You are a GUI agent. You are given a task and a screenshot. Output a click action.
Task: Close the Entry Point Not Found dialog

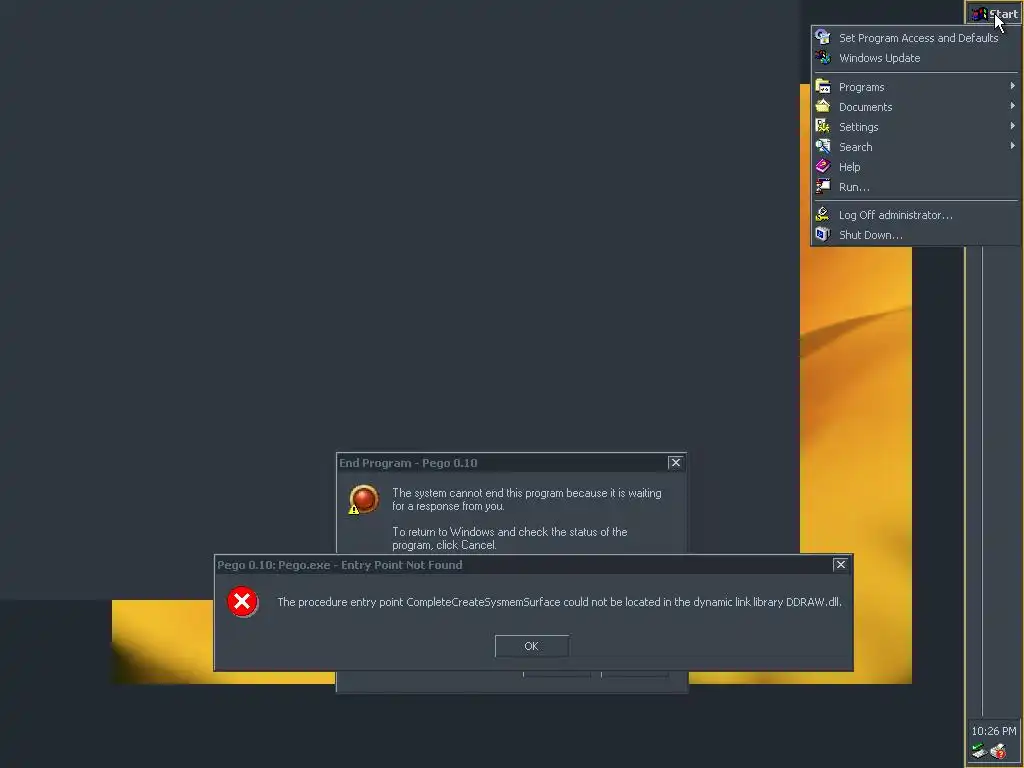click(840, 564)
